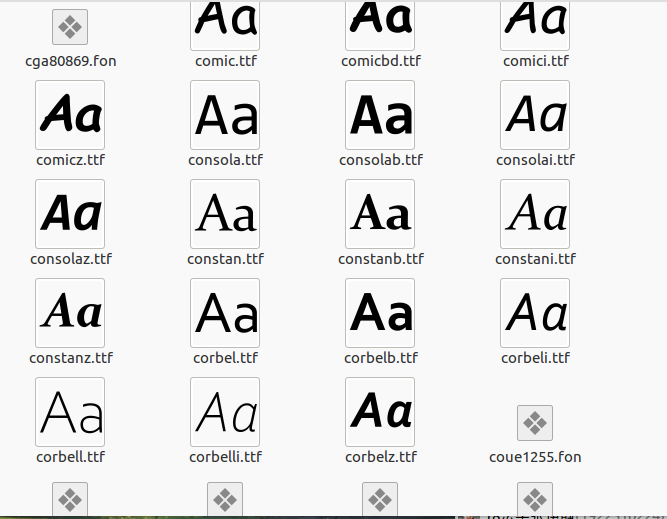Select the comic.ttf font preview icon
The image size is (667, 519).
click(x=225, y=26)
